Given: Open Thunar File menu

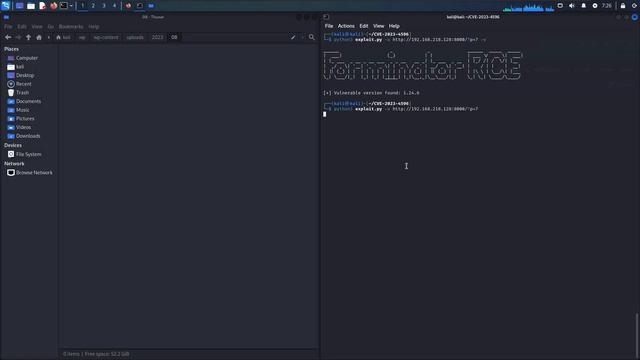Looking at the screenshot, I should (8, 27).
